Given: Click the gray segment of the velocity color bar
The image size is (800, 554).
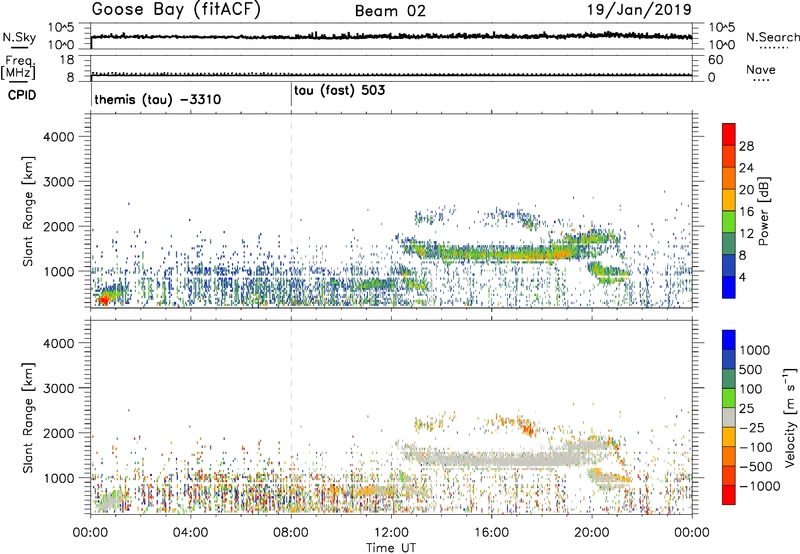Looking at the screenshot, I should point(729,418).
